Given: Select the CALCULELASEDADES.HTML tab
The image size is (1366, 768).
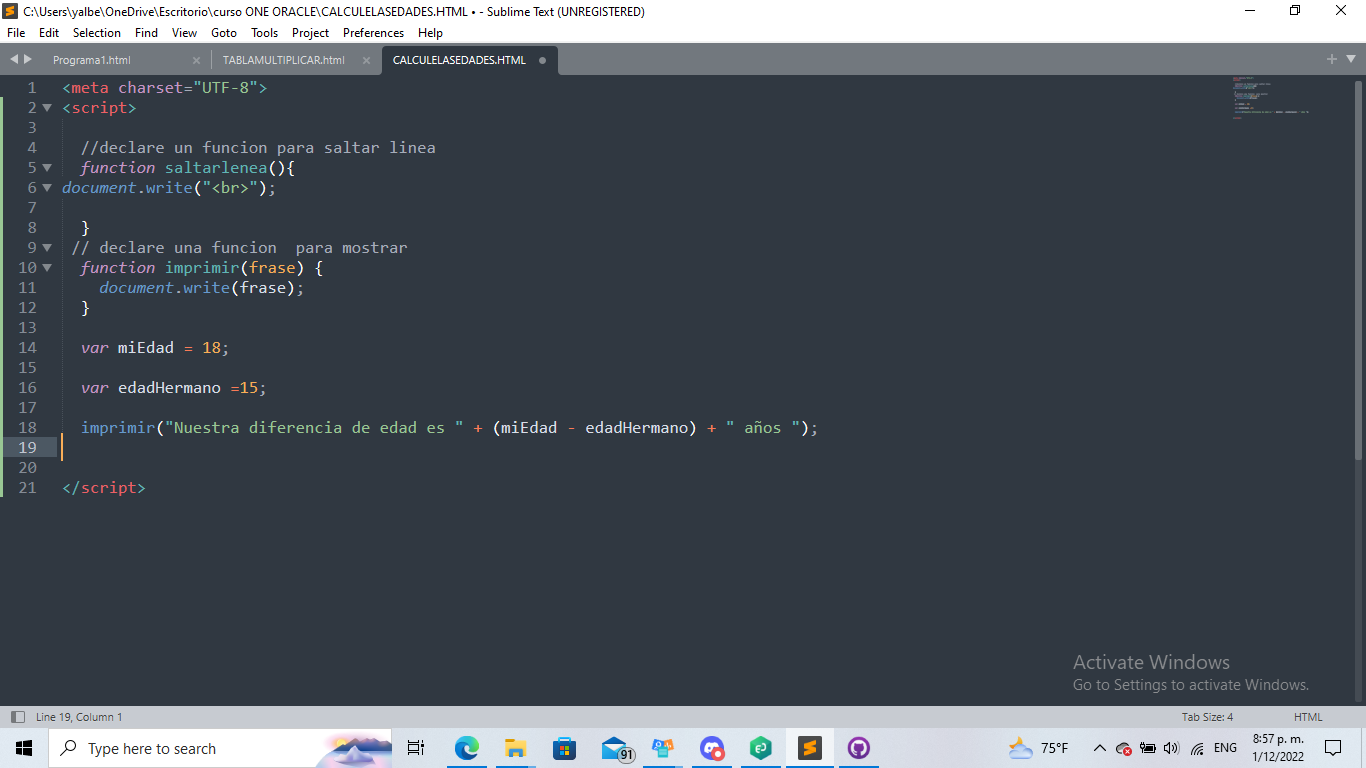Looking at the screenshot, I should 459,60.
